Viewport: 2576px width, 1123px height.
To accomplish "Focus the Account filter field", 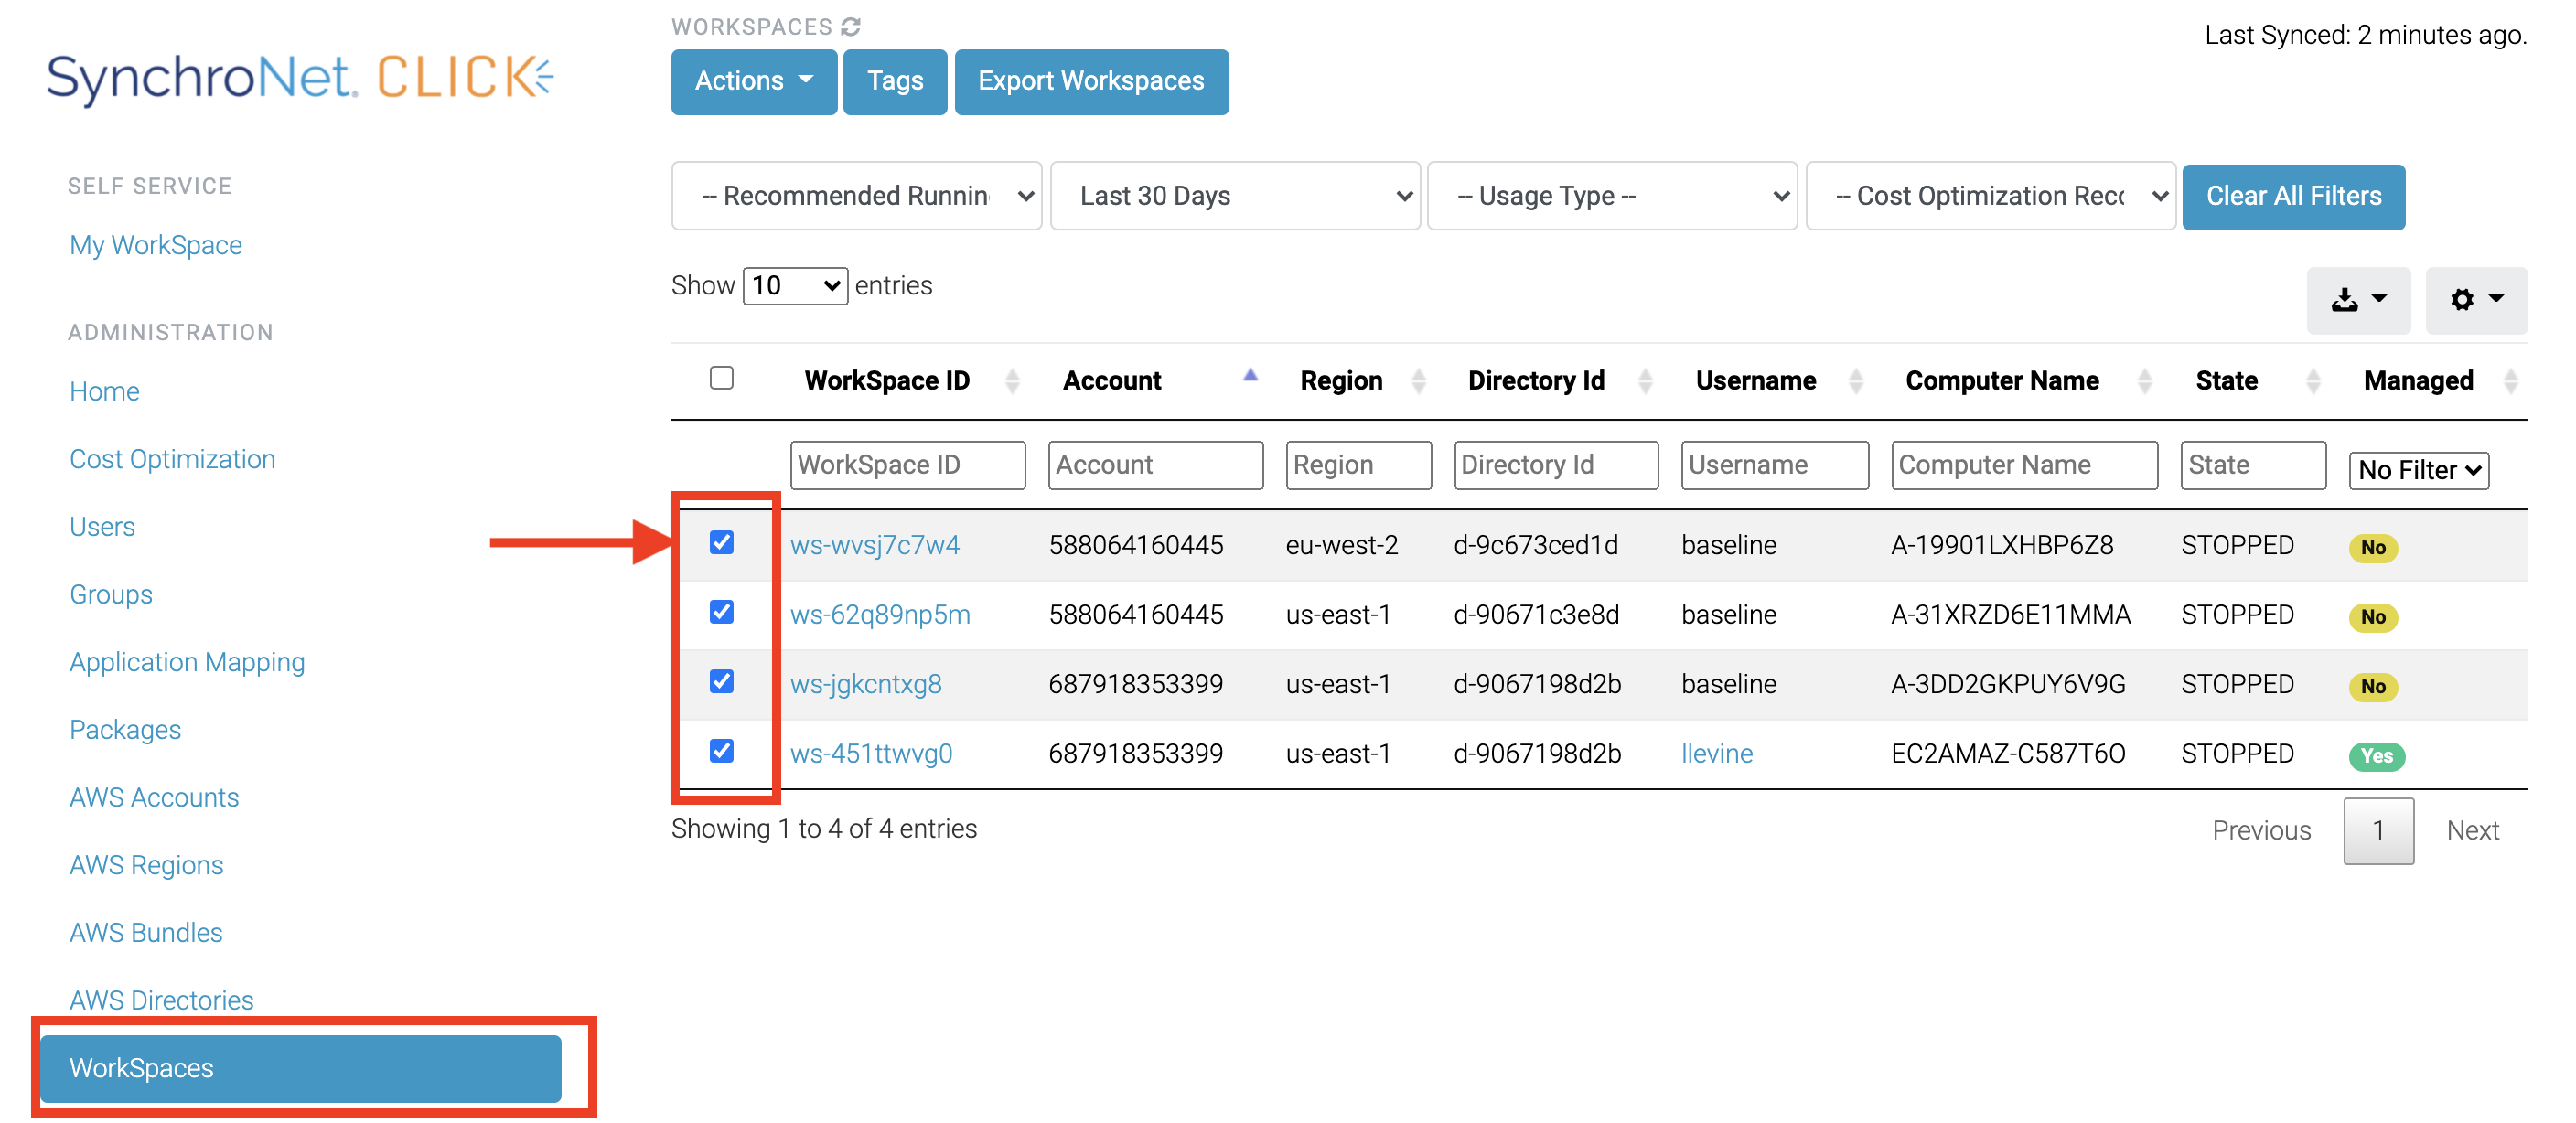I will click(1155, 465).
